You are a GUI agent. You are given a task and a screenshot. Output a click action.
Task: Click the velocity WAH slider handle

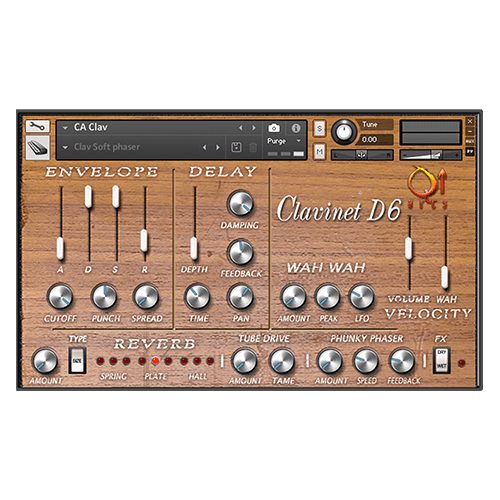point(445,277)
